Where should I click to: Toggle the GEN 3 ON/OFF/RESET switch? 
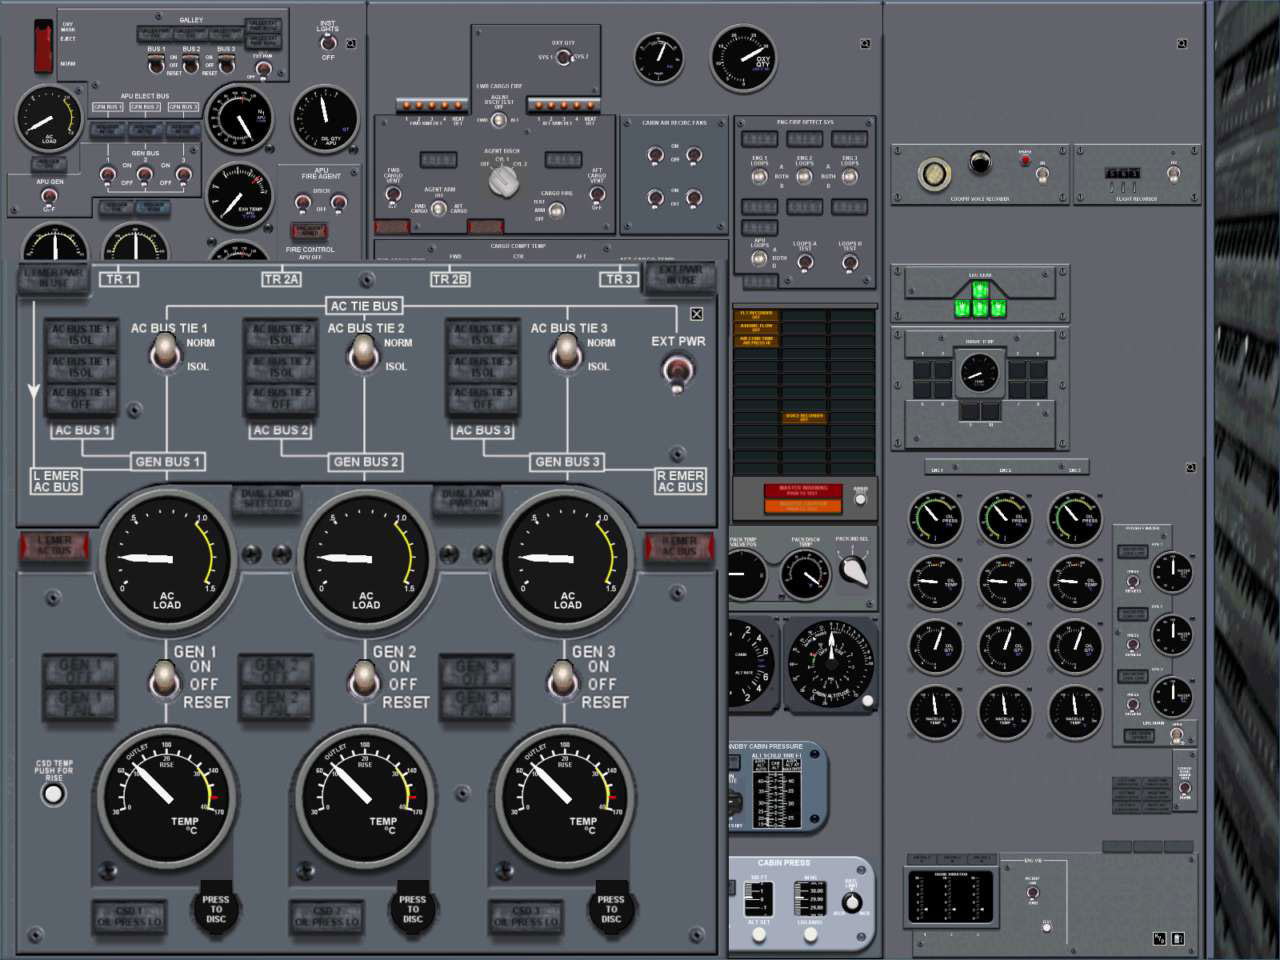coord(563,679)
